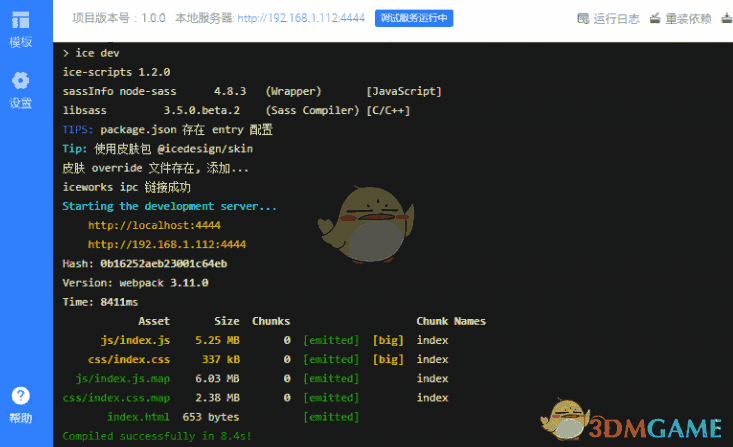Click the '5.25 MB' size value
Screen dimensions: 733x447
[217, 340]
